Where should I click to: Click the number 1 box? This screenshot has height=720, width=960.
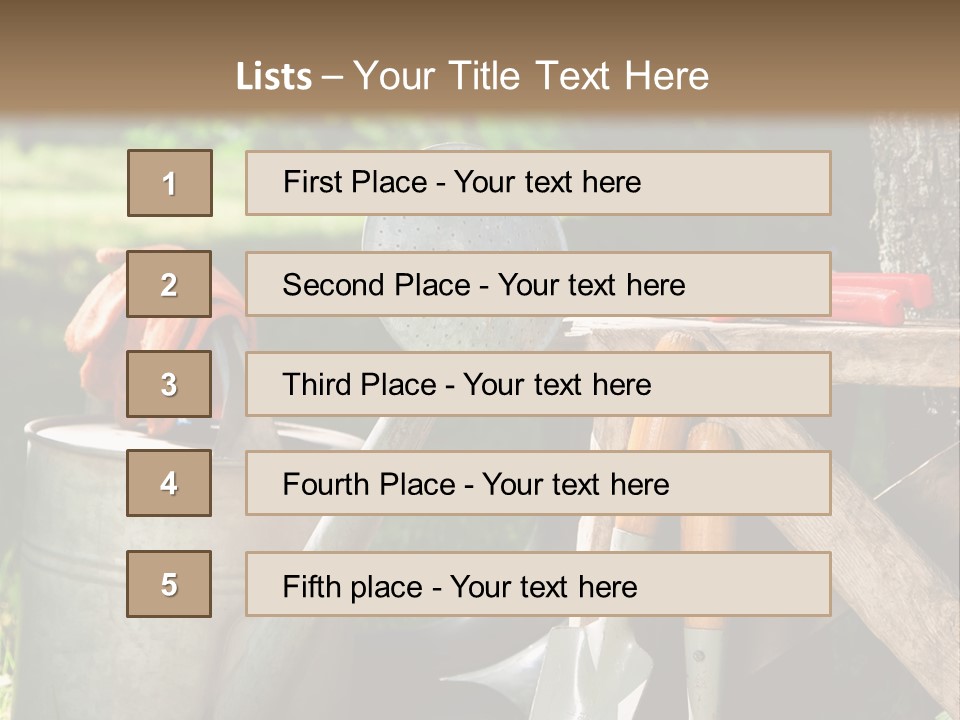pos(169,183)
